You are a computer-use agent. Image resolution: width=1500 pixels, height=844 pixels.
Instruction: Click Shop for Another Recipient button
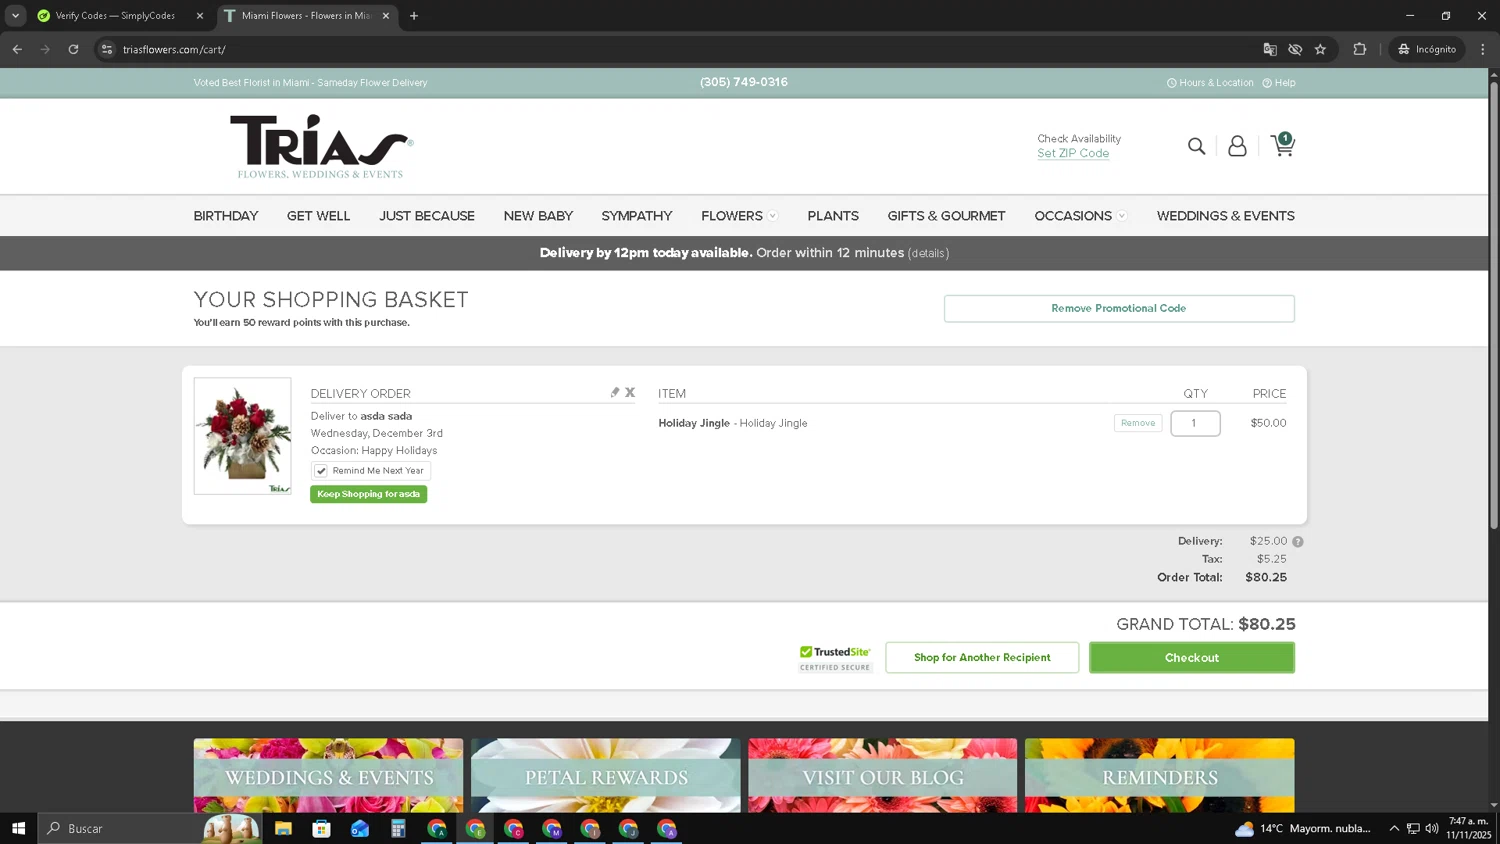(x=982, y=658)
